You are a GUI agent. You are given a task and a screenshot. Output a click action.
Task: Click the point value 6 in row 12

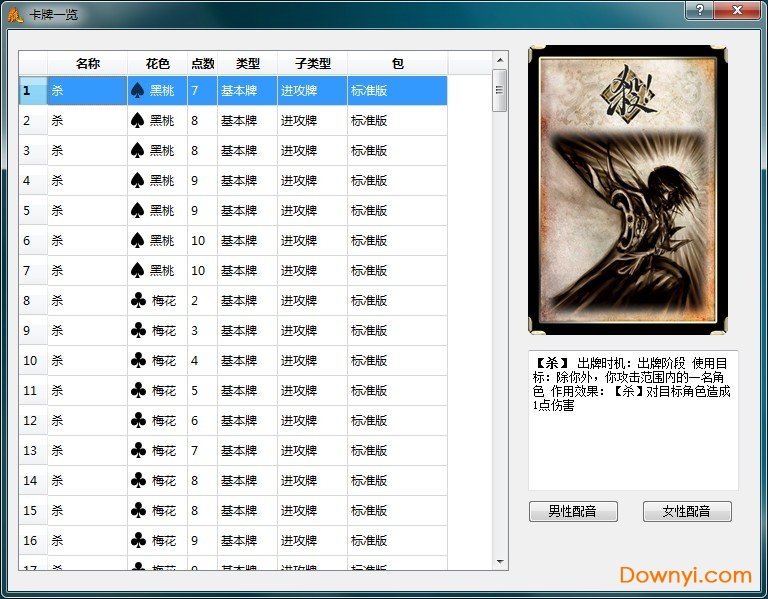(x=194, y=421)
